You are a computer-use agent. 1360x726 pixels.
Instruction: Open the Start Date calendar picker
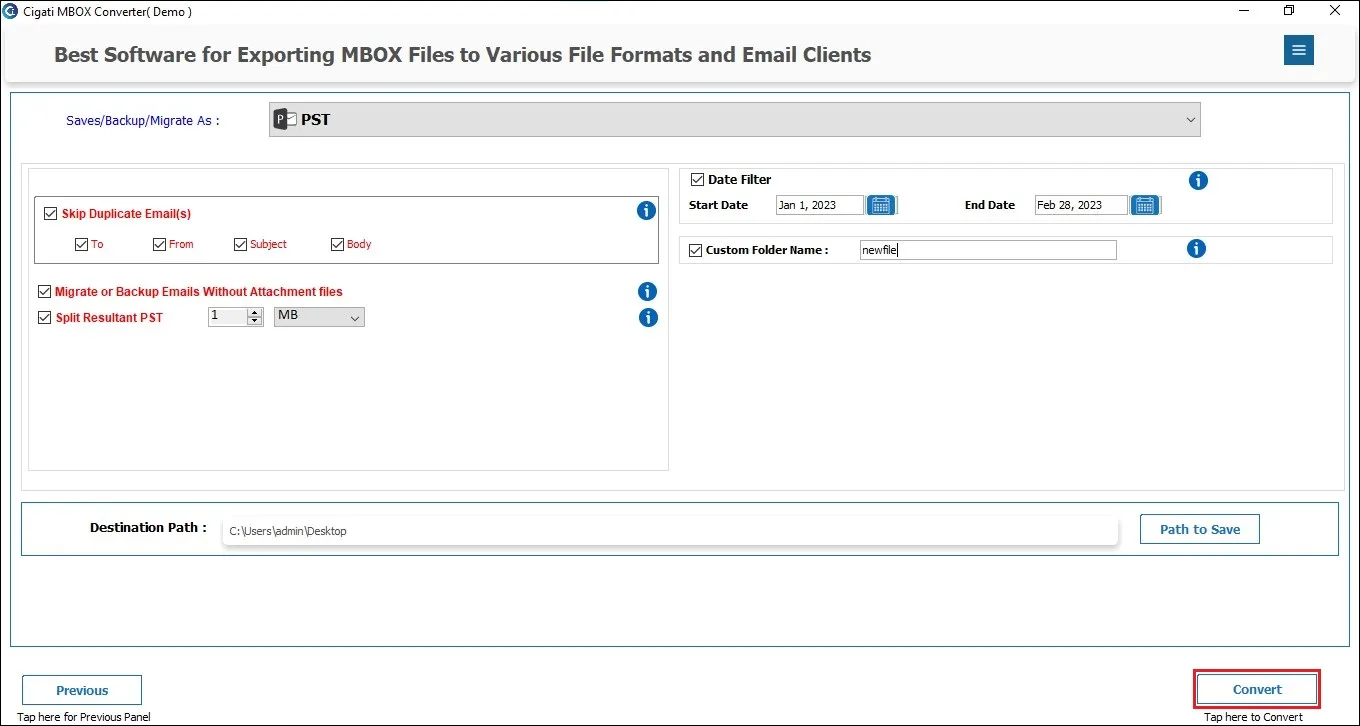pyautogui.click(x=881, y=205)
